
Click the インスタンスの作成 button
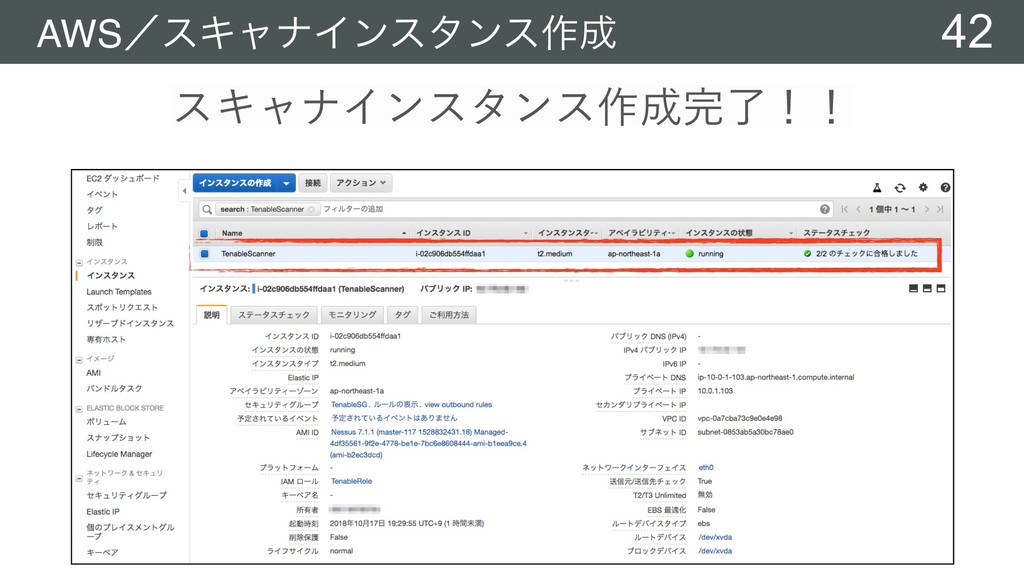(236, 183)
